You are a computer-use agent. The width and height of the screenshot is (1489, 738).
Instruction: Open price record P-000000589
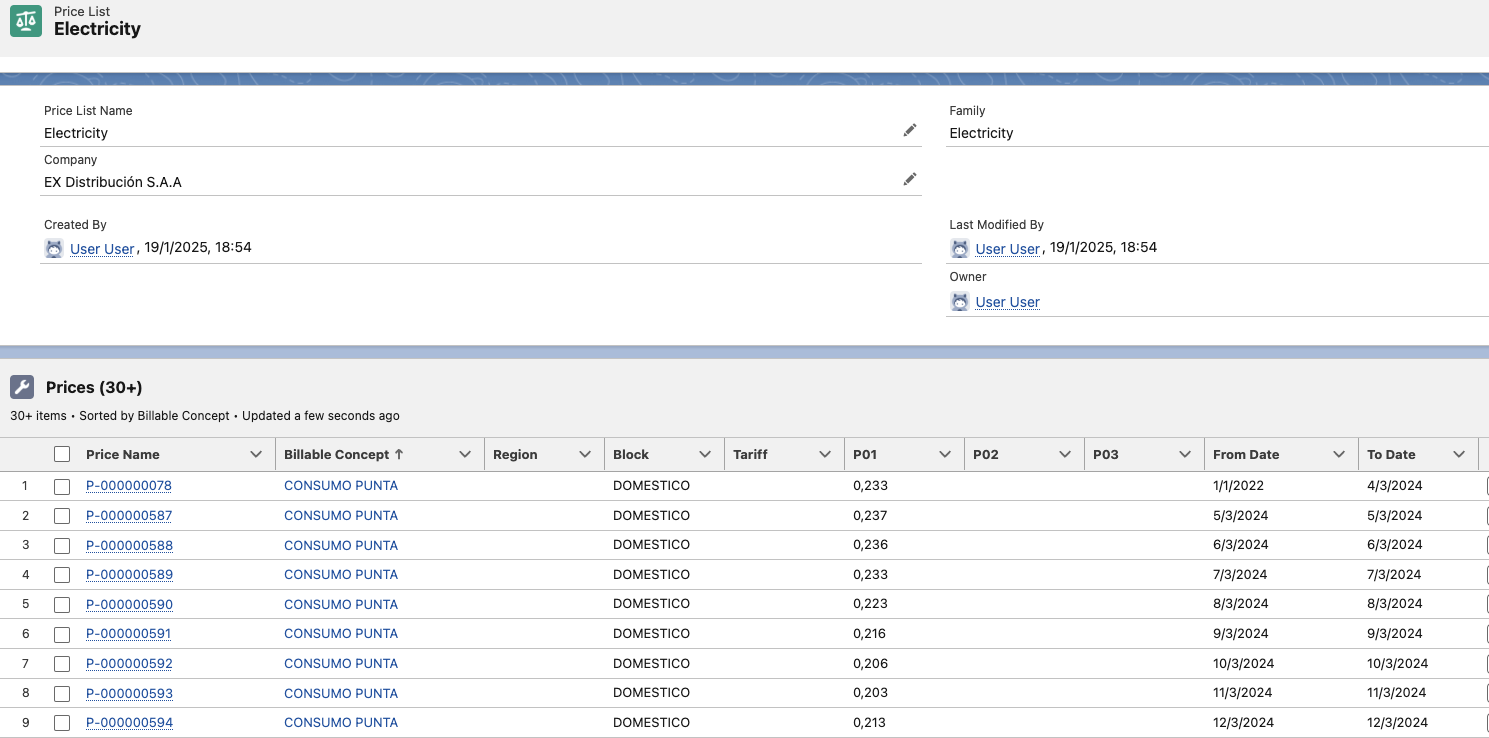[x=129, y=575]
